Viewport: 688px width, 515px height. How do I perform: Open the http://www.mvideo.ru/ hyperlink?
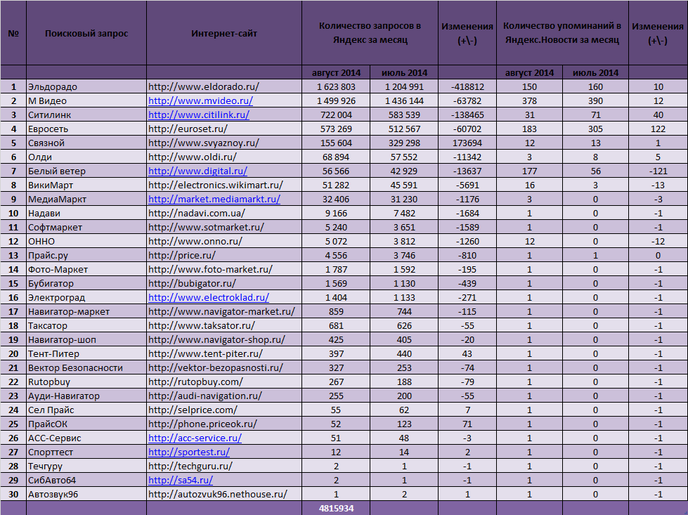(x=201, y=101)
